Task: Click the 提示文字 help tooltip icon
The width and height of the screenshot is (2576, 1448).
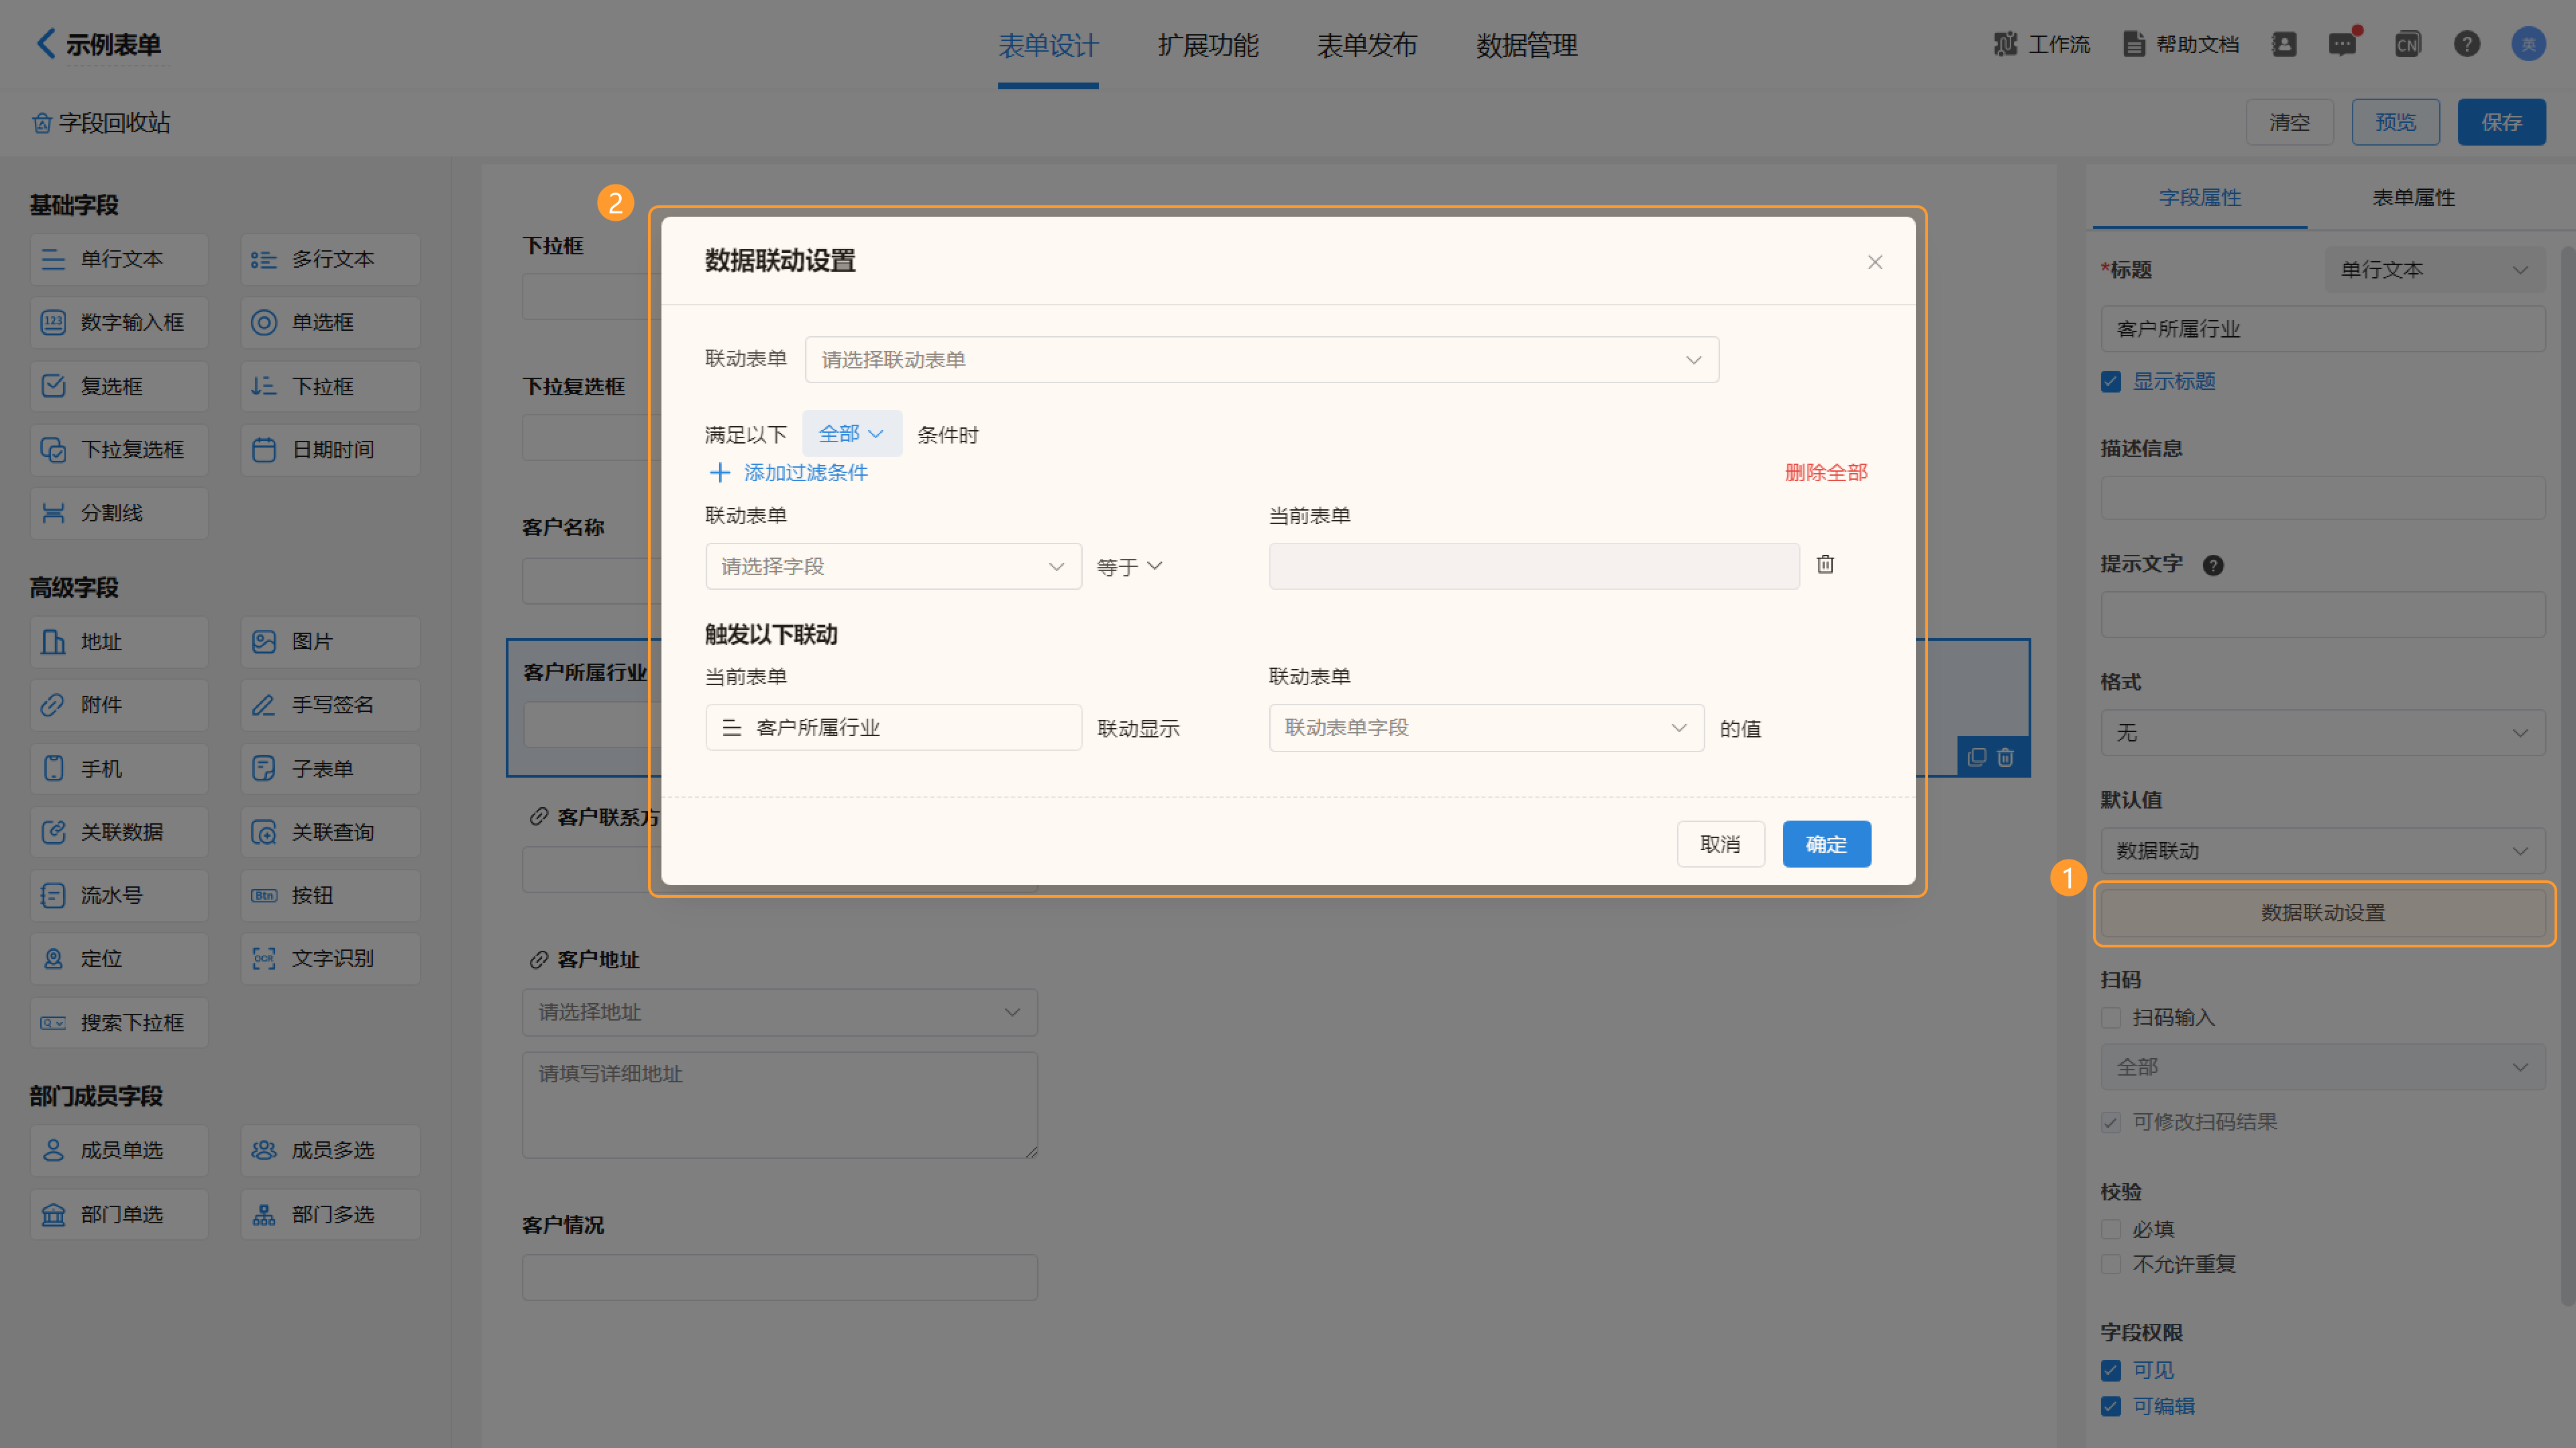Action: tap(2213, 565)
